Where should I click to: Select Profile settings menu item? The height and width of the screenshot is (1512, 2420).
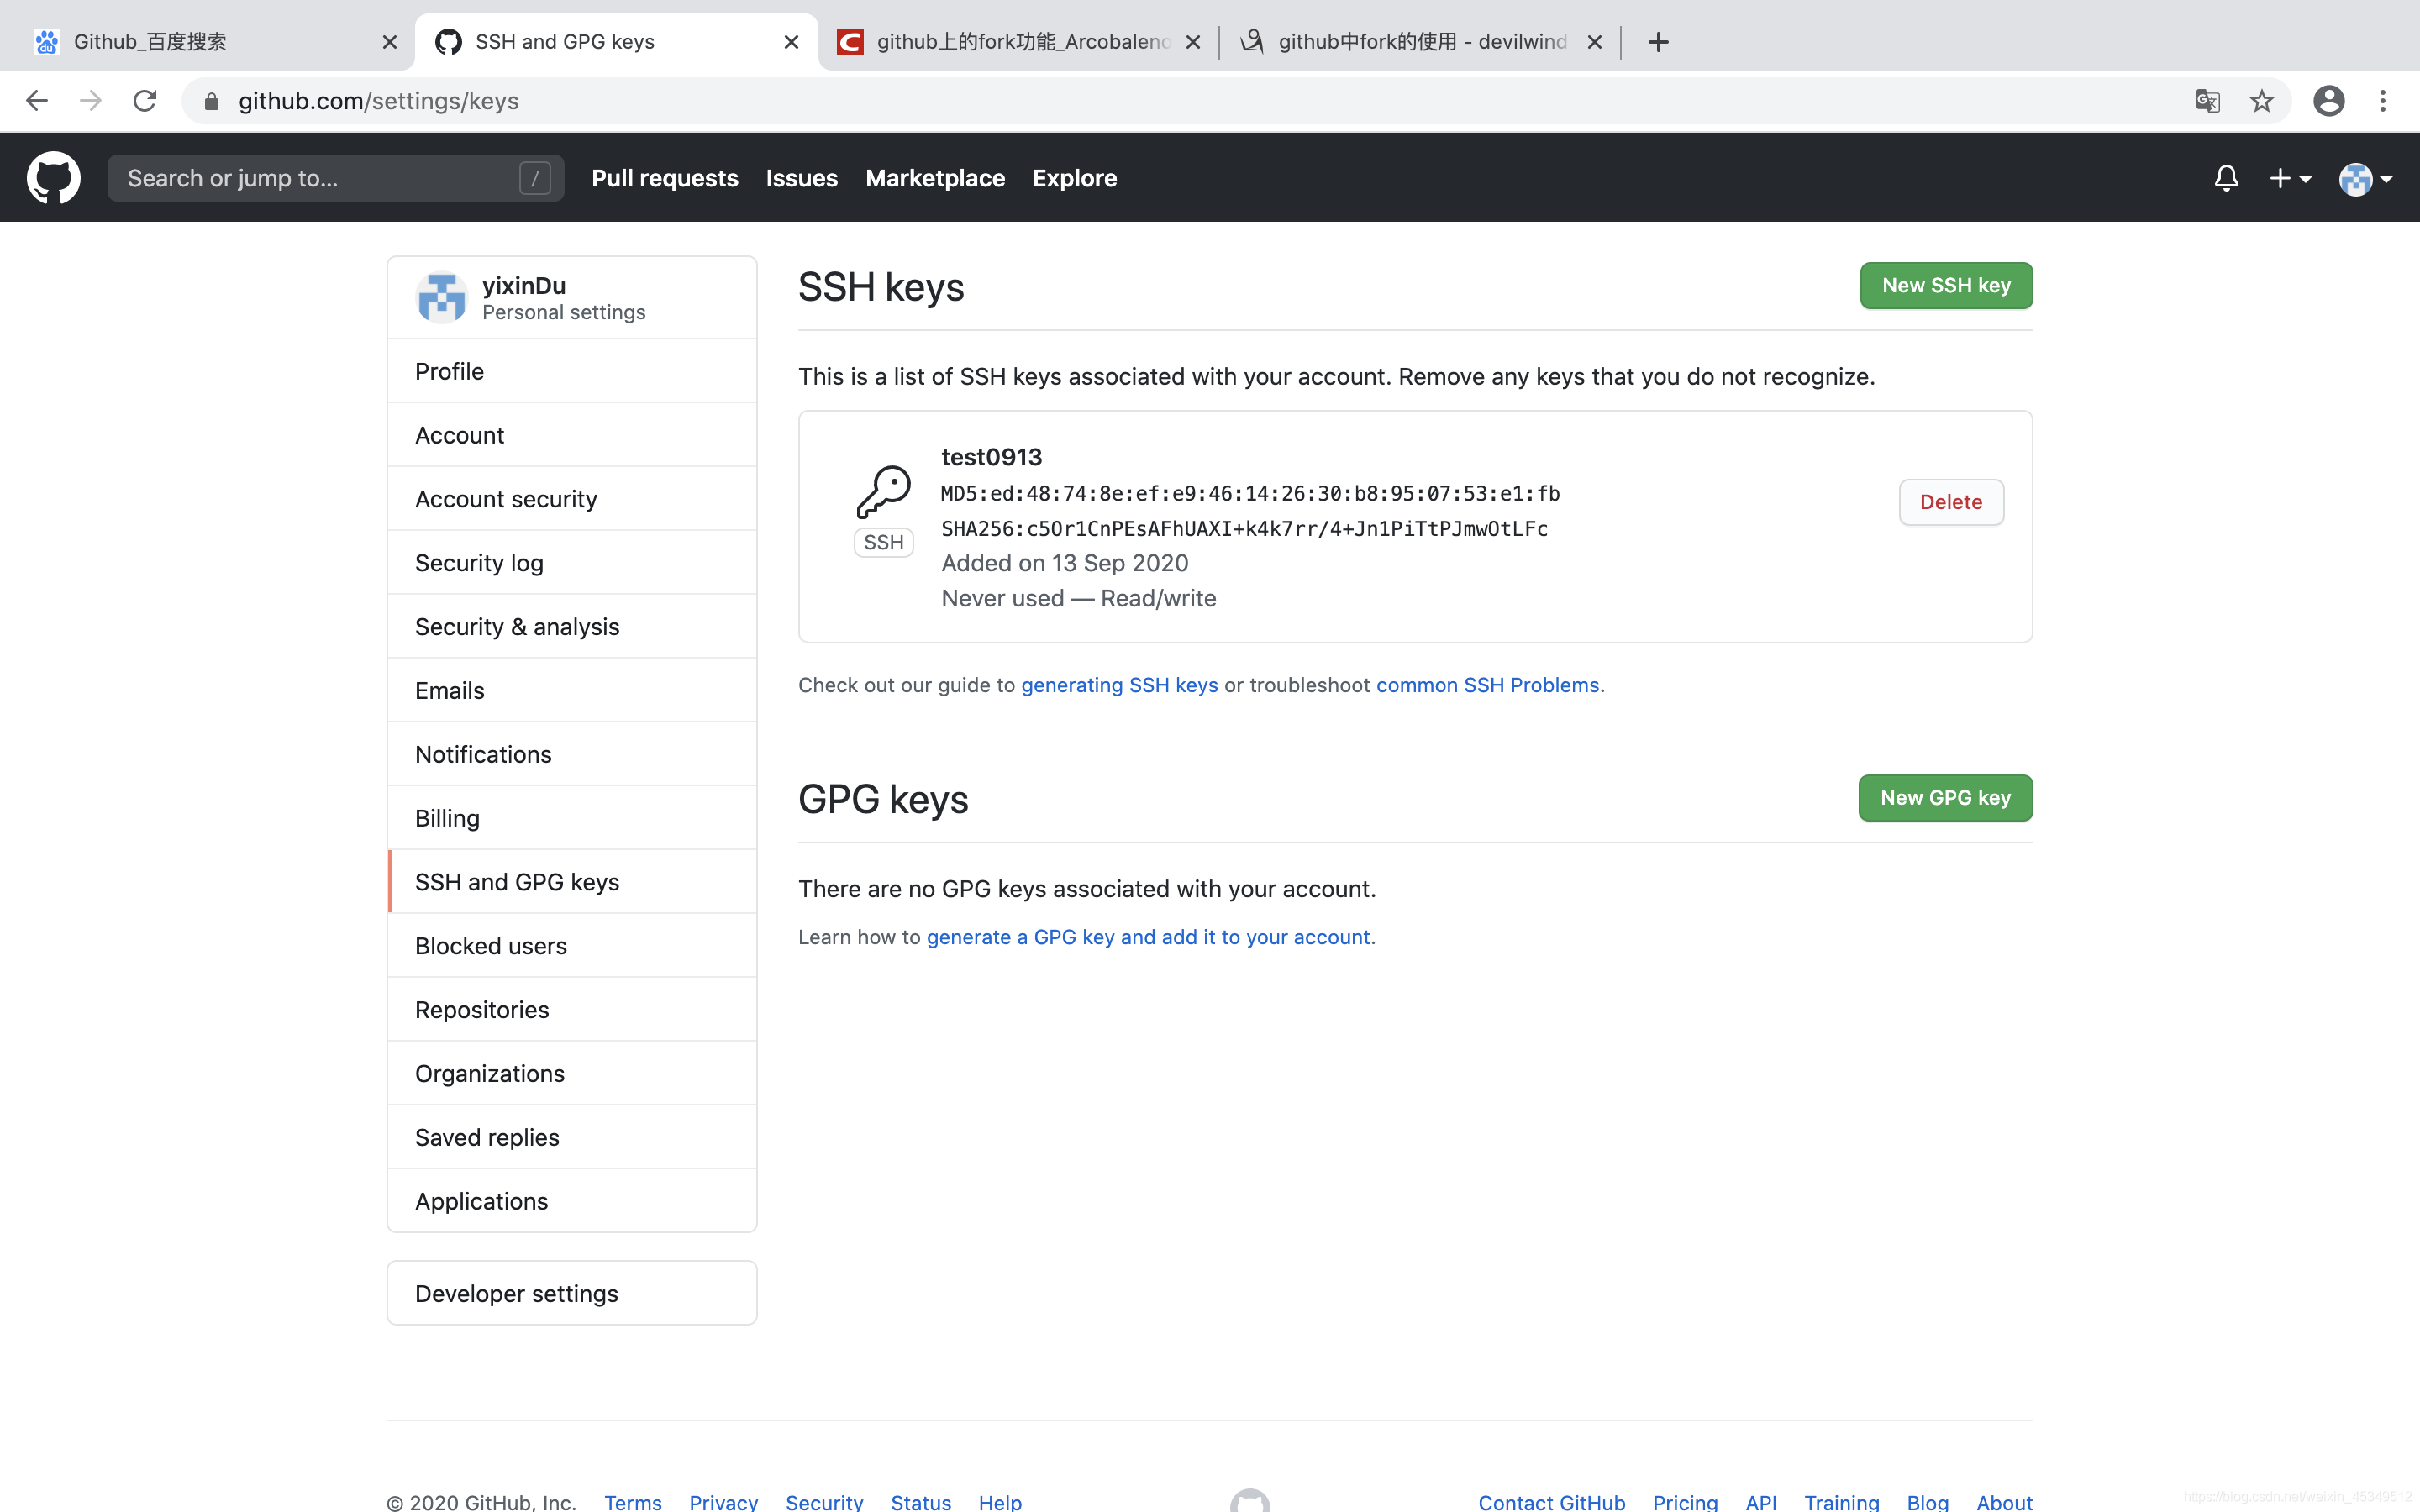(x=450, y=370)
